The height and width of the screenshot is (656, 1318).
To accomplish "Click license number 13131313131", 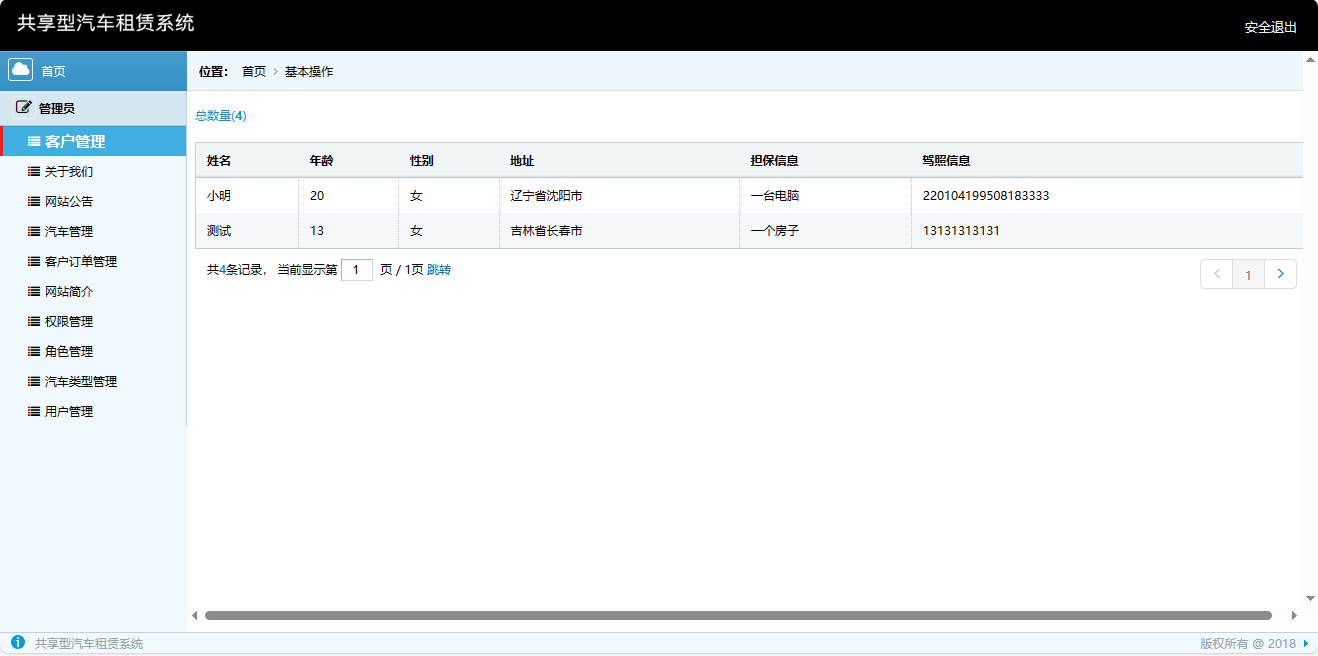I will (961, 230).
